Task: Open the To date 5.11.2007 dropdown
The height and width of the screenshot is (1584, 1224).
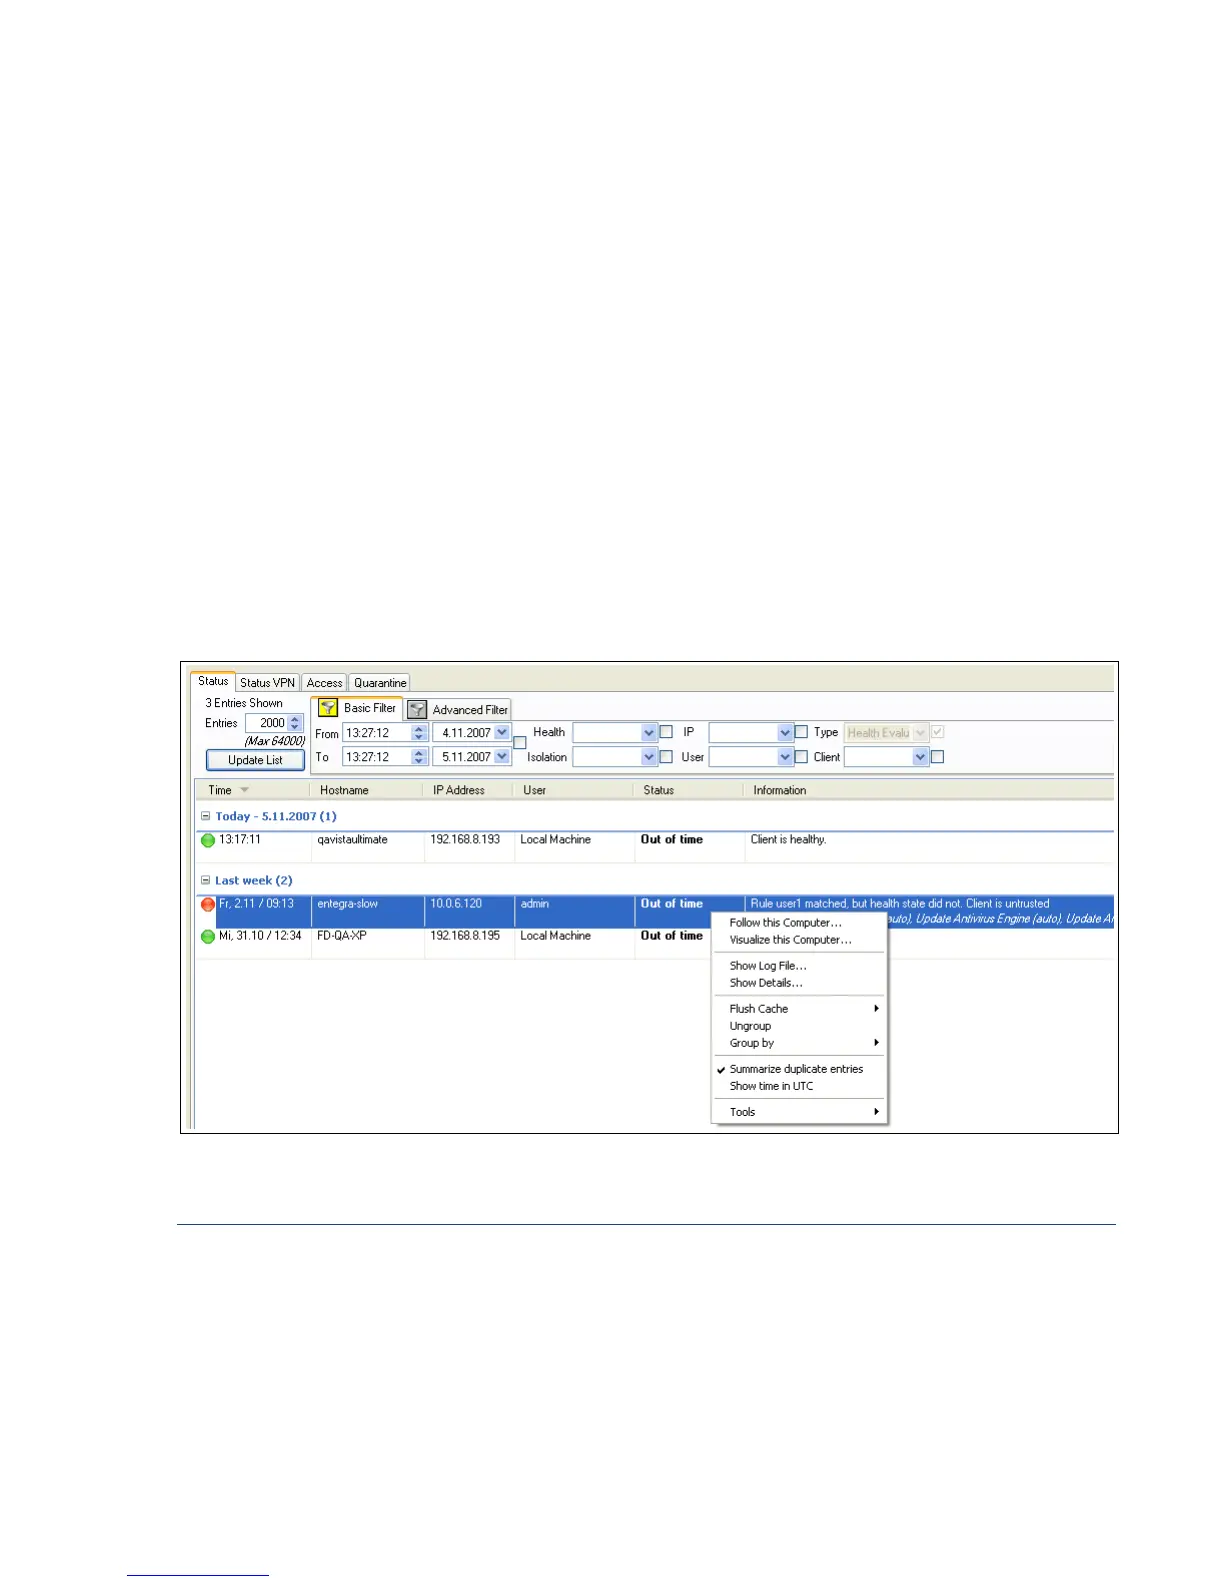Action: [502, 757]
